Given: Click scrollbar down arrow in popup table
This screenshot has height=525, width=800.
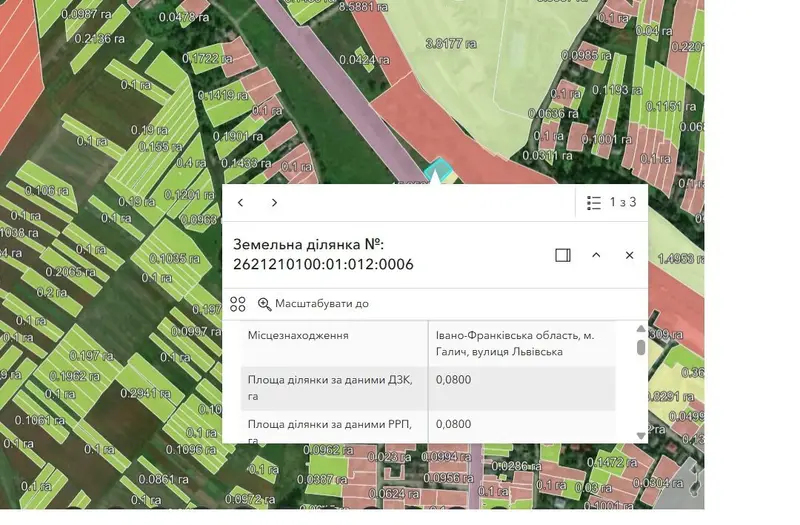Looking at the screenshot, I should tap(641, 436).
